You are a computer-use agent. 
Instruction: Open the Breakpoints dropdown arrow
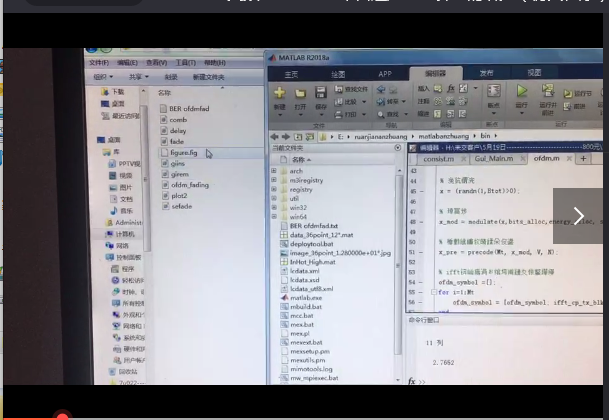[x=494, y=113]
